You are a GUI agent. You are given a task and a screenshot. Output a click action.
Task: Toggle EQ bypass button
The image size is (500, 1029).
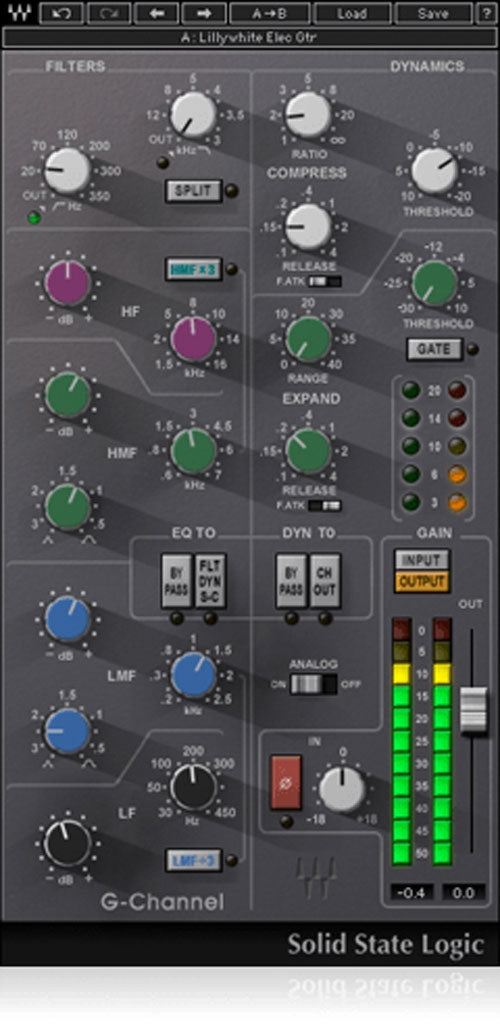[x=177, y=581]
